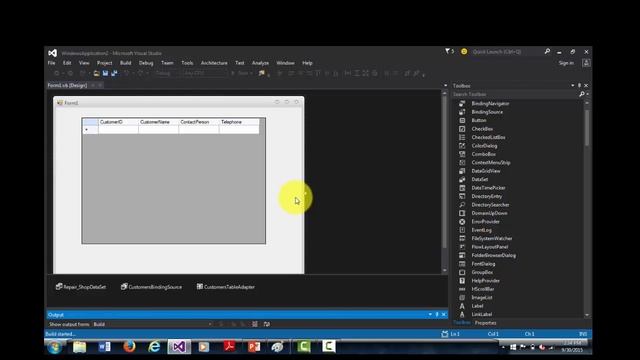Image resolution: width=640 pixels, height=360 pixels.
Task: Open the Architecture menu
Action: click(x=214, y=63)
